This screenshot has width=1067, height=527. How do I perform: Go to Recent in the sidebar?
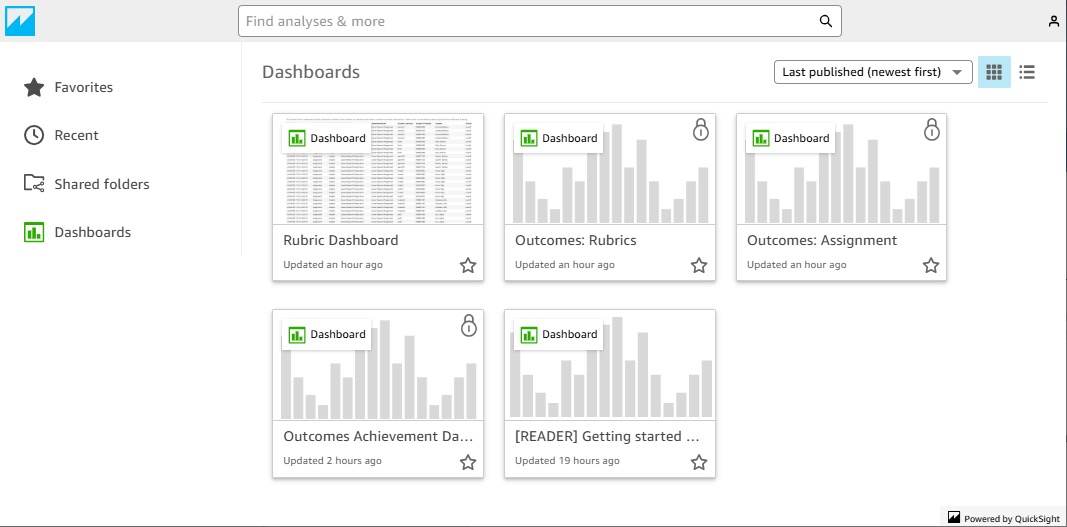pos(76,136)
